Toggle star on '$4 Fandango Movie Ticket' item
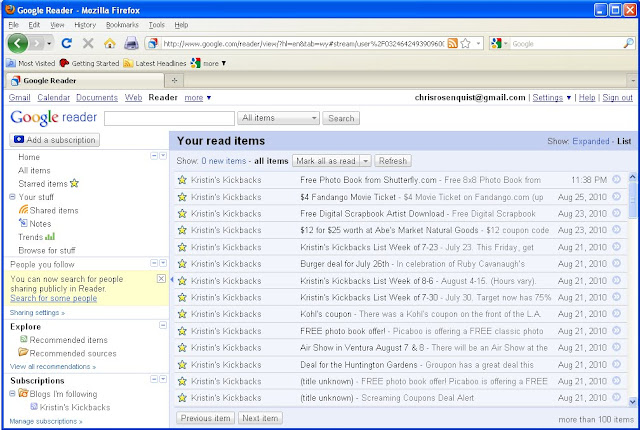Viewport: 640px width, 430px height. coord(182,197)
